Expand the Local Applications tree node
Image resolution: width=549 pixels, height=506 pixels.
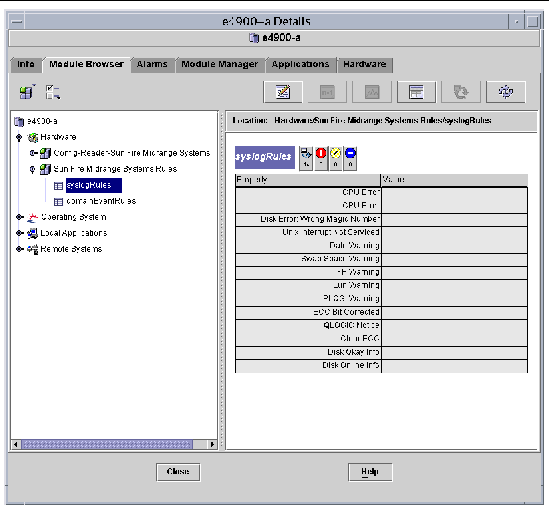click(x=20, y=233)
